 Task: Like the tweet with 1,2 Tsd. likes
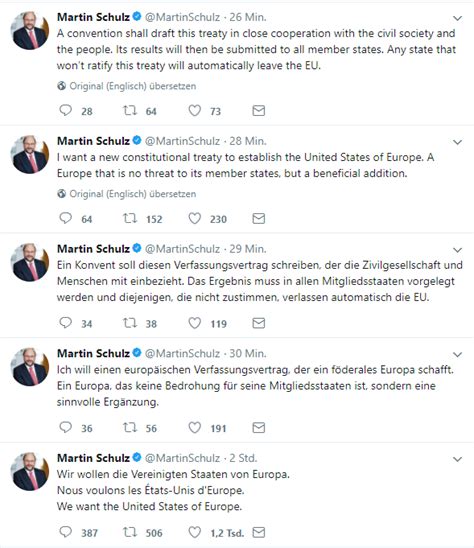coord(195,532)
